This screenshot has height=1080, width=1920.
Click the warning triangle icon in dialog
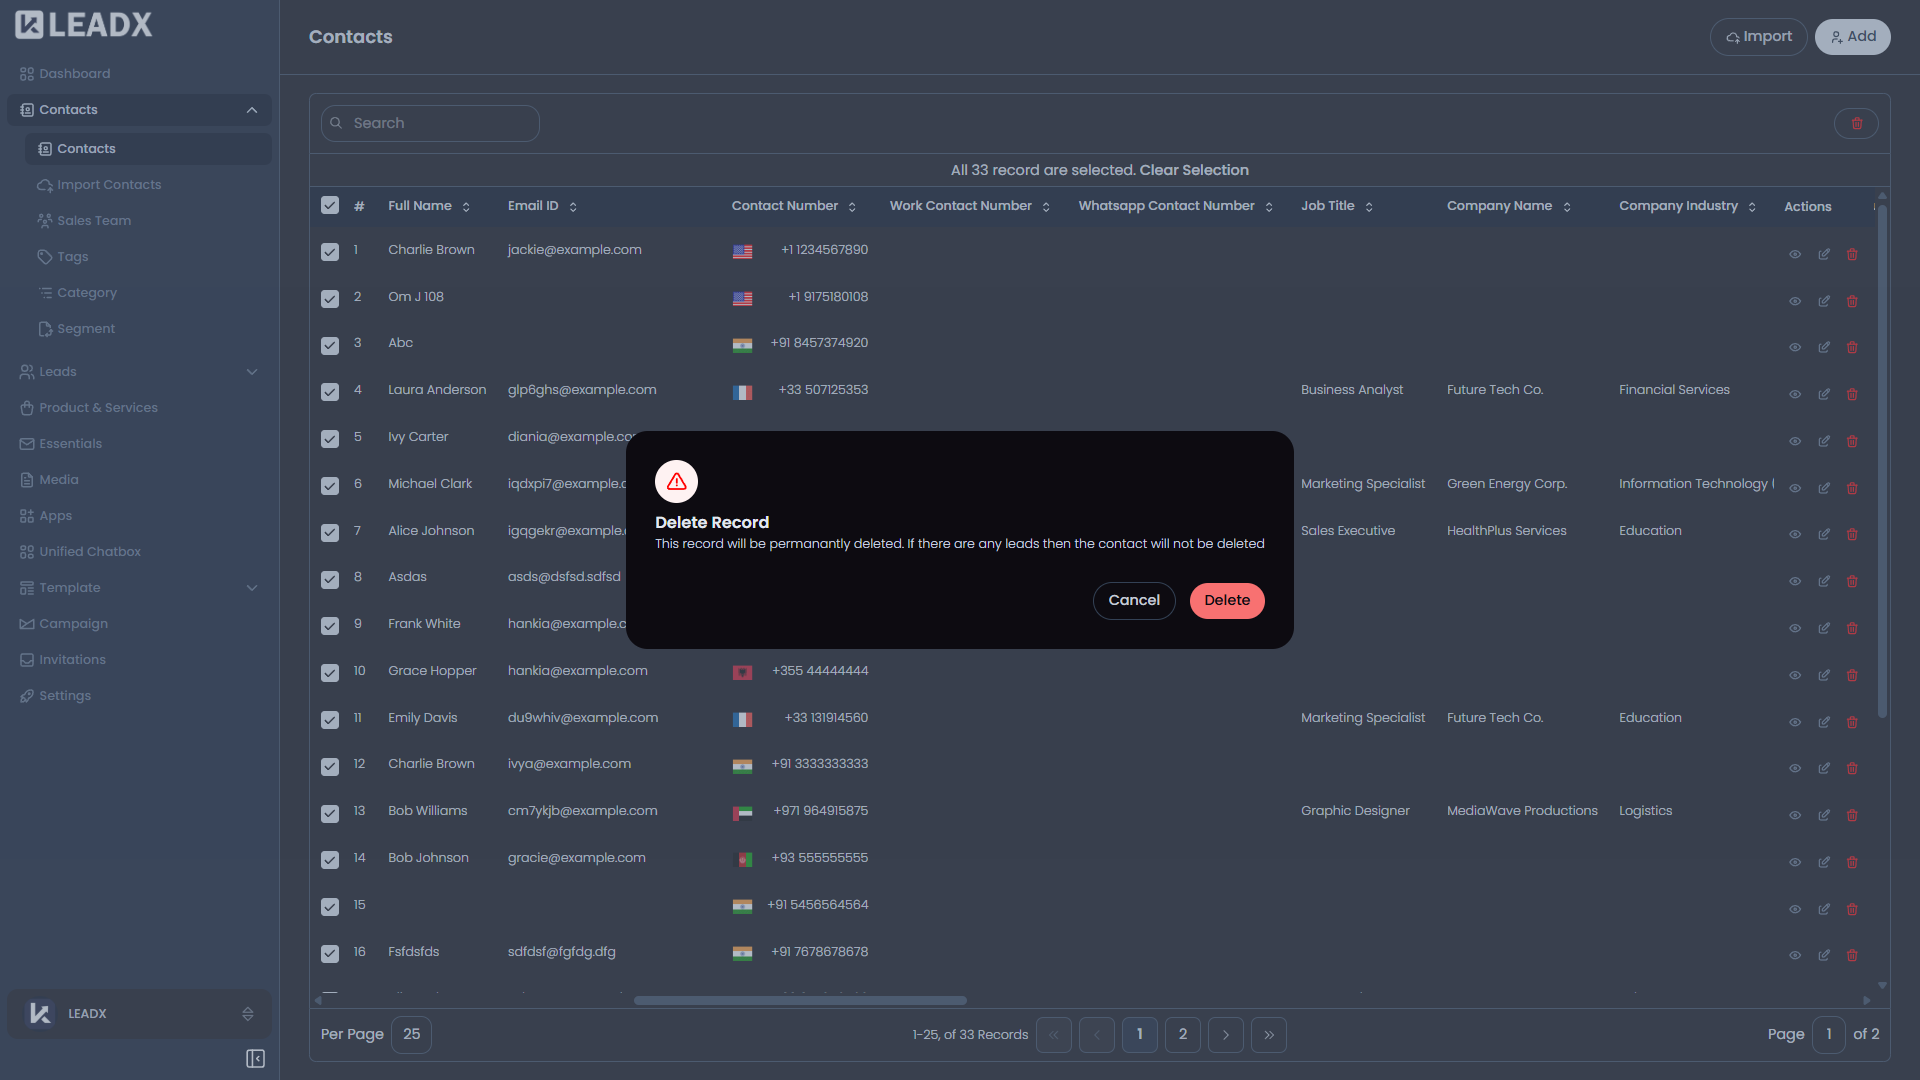pyautogui.click(x=675, y=481)
